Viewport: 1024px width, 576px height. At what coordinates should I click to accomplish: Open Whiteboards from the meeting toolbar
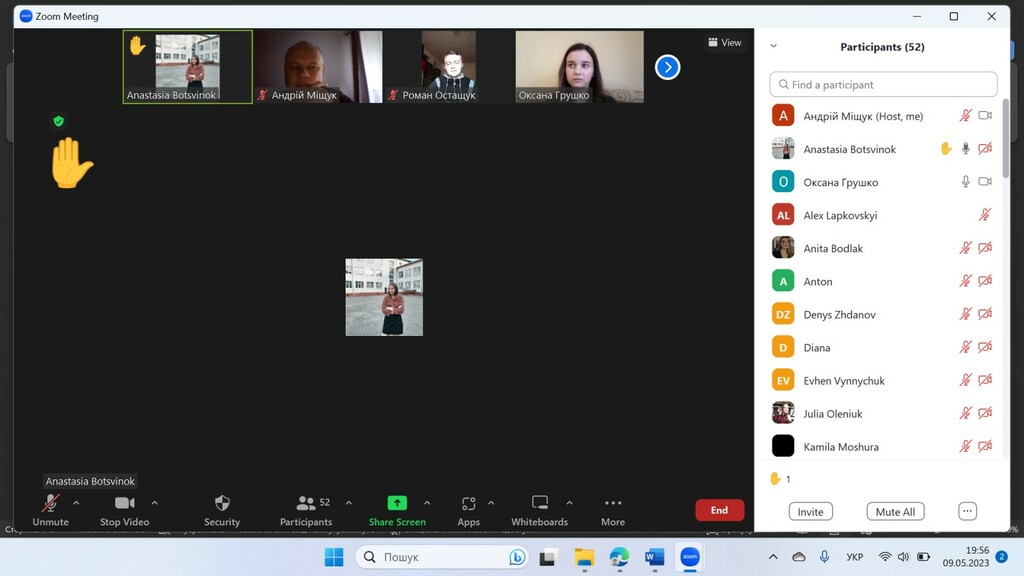pyautogui.click(x=539, y=509)
